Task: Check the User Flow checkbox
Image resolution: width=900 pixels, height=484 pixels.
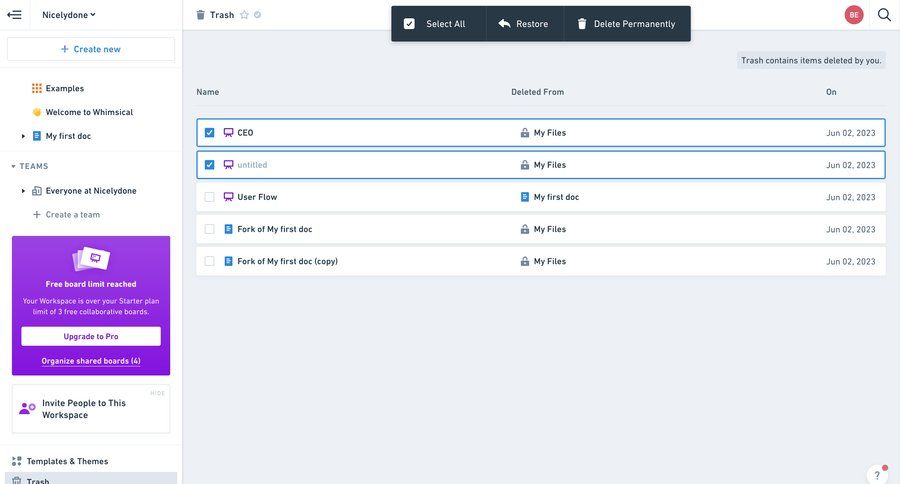Action: pyautogui.click(x=209, y=197)
